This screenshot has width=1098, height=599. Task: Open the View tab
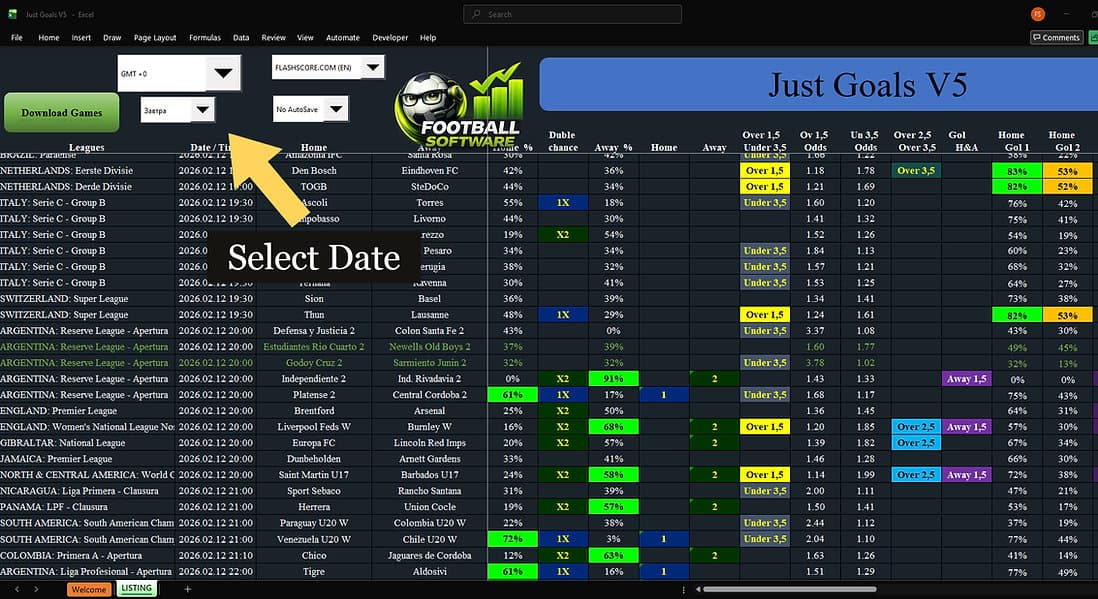[305, 38]
